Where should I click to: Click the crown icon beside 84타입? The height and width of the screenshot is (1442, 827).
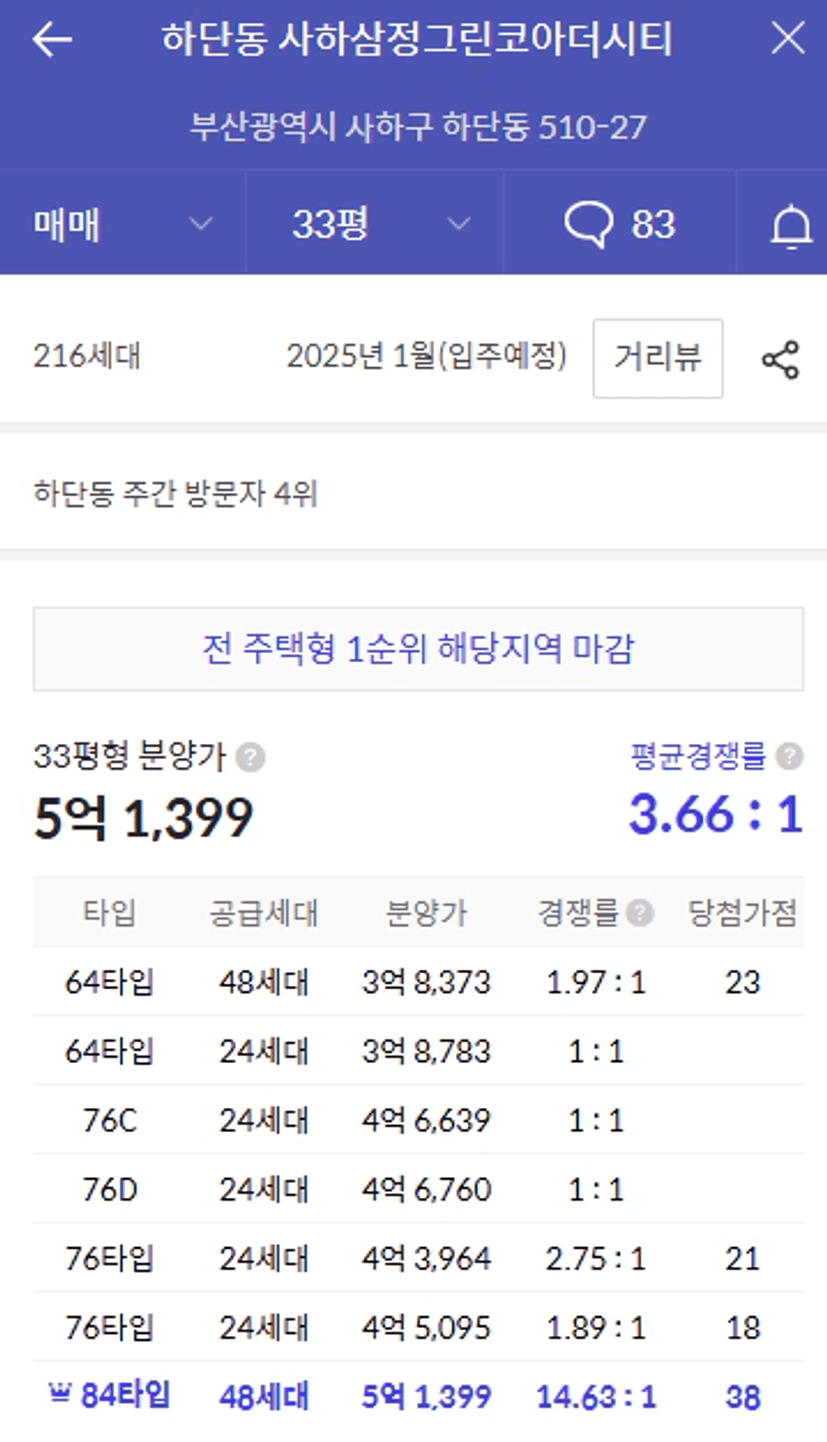[60, 1394]
